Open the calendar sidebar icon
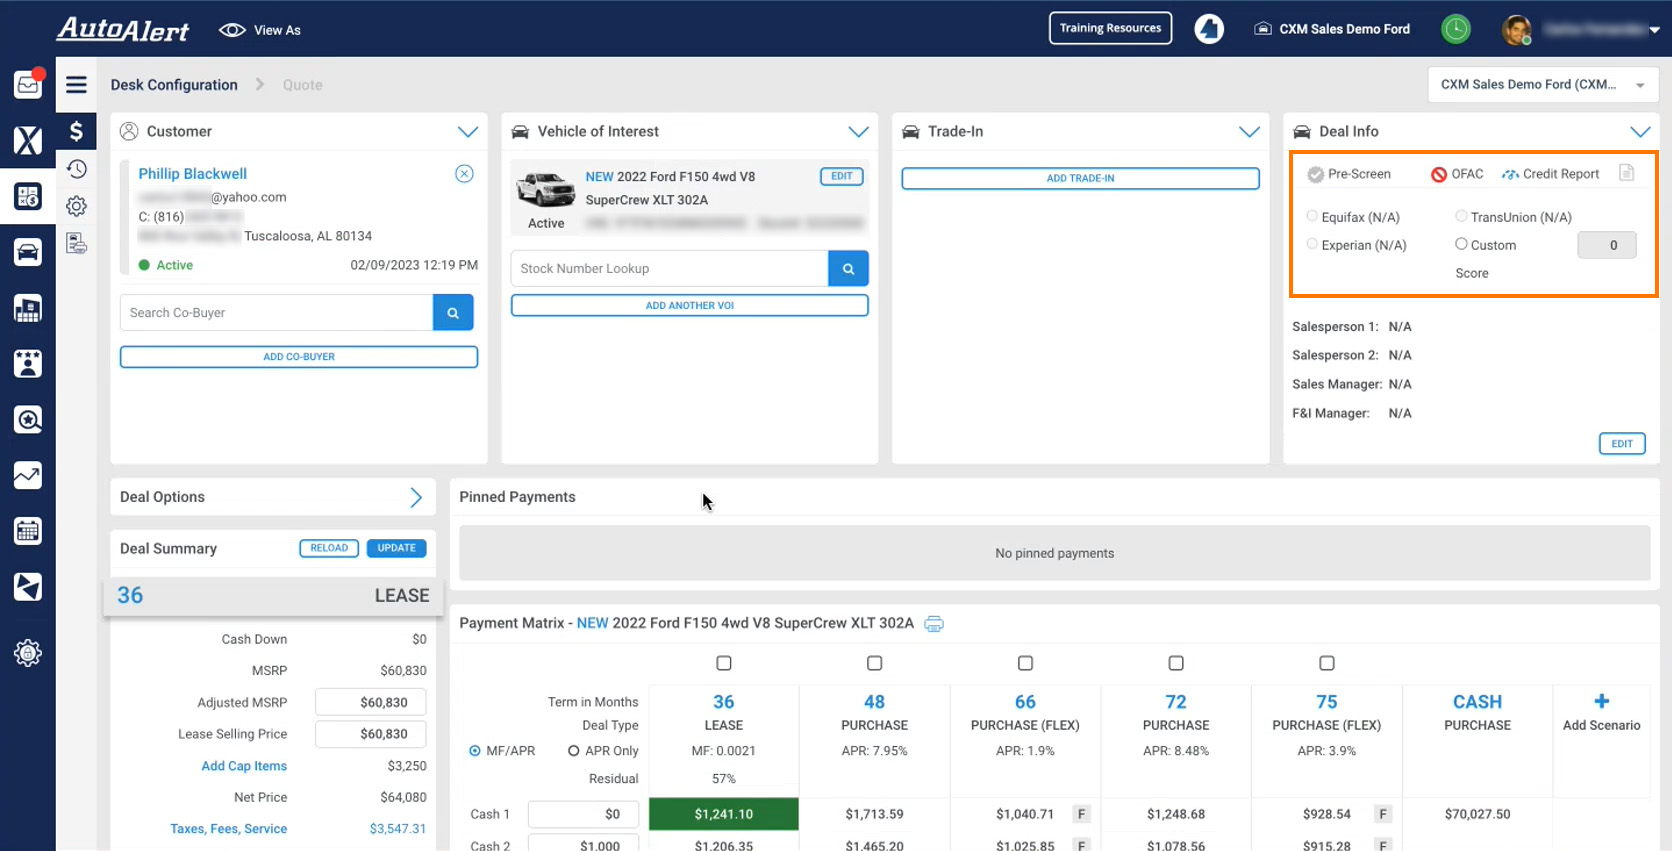This screenshot has height=851, width=1672. click(28, 531)
